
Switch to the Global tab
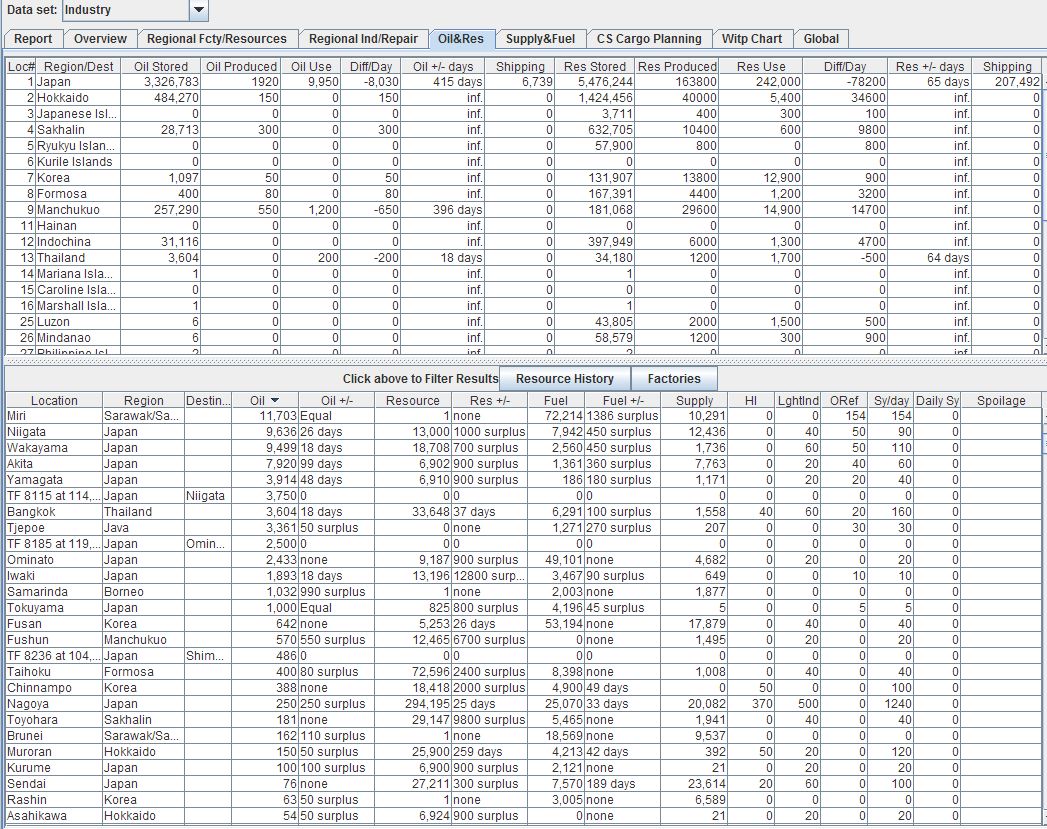[x=821, y=39]
